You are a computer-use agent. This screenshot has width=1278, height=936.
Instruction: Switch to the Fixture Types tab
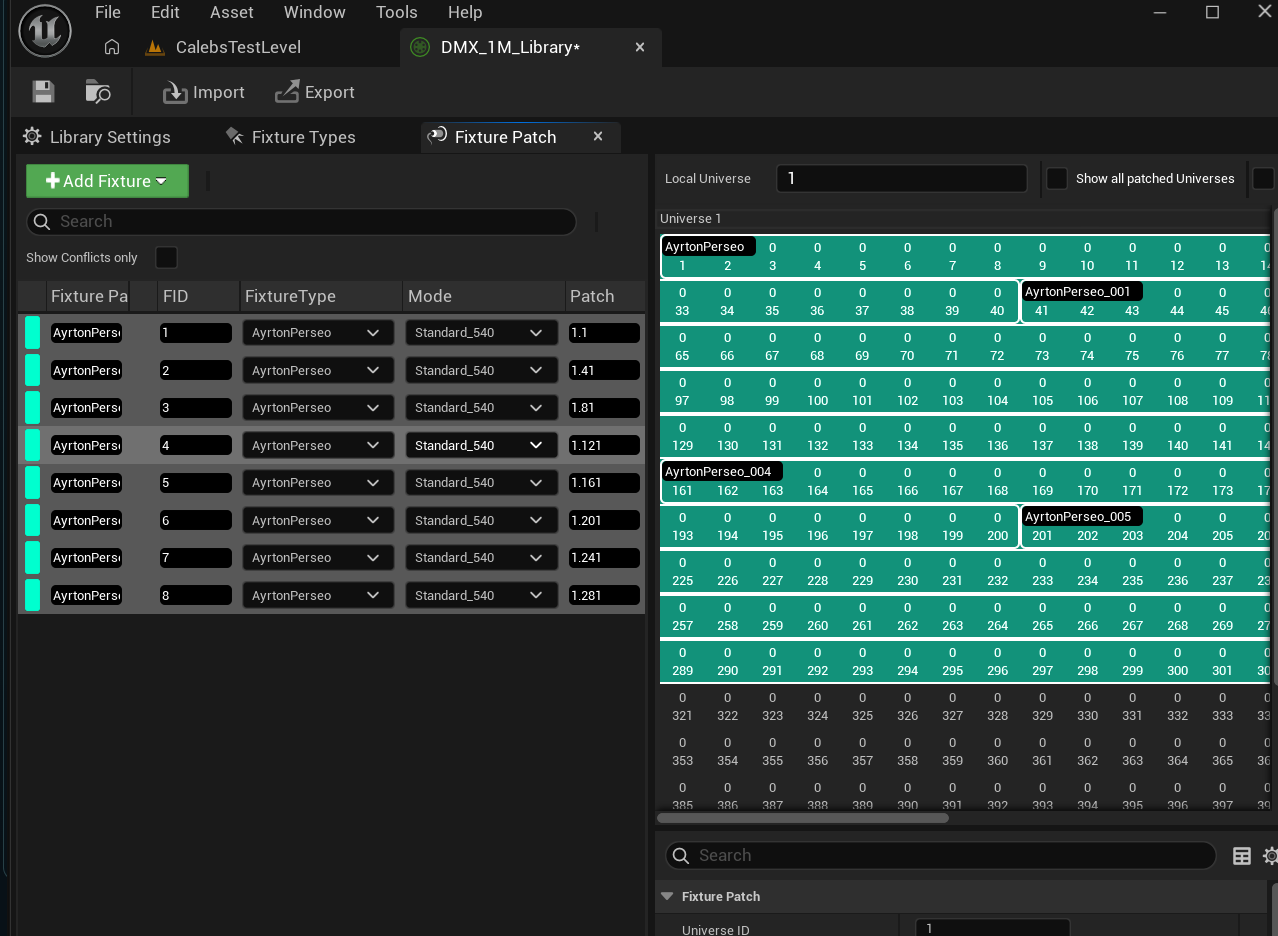[x=291, y=137]
